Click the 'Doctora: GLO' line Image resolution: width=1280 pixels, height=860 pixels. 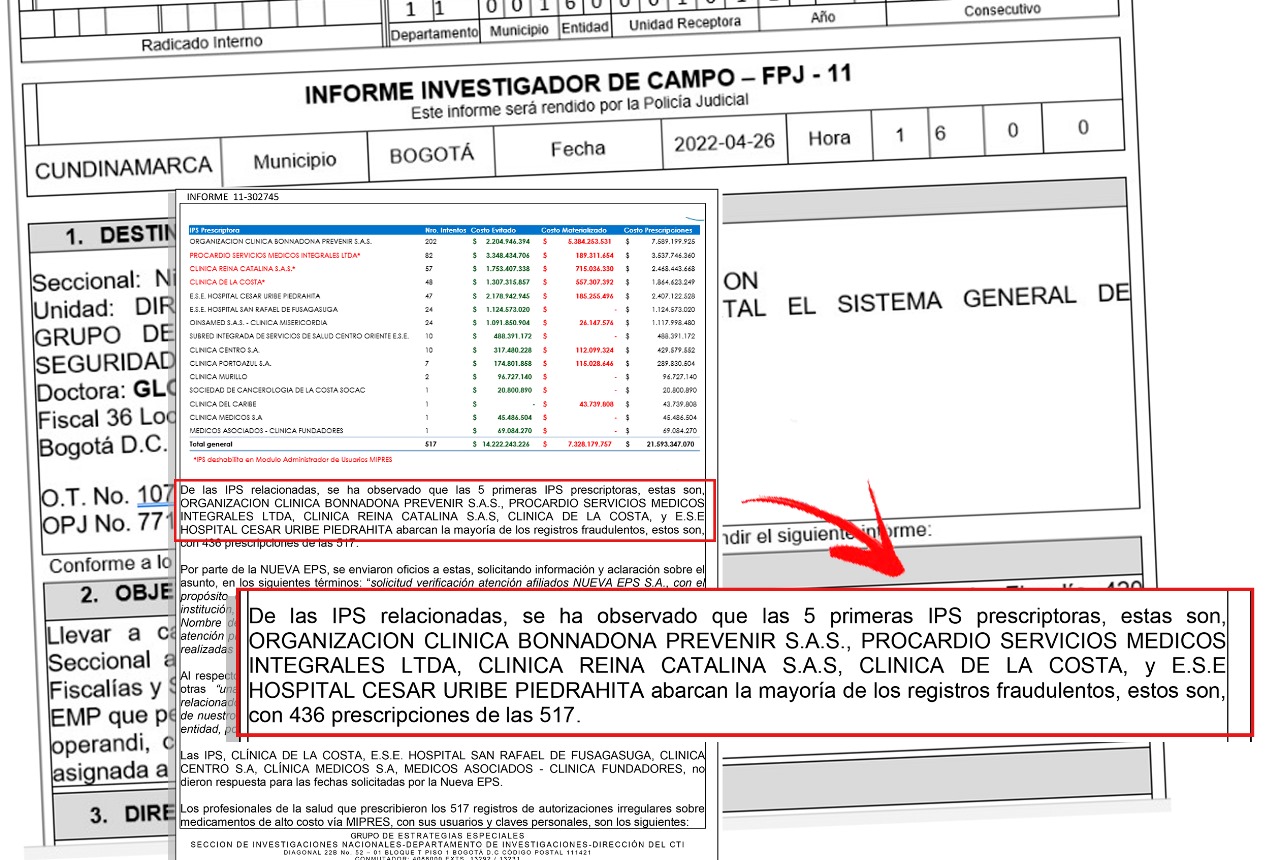click(x=106, y=391)
